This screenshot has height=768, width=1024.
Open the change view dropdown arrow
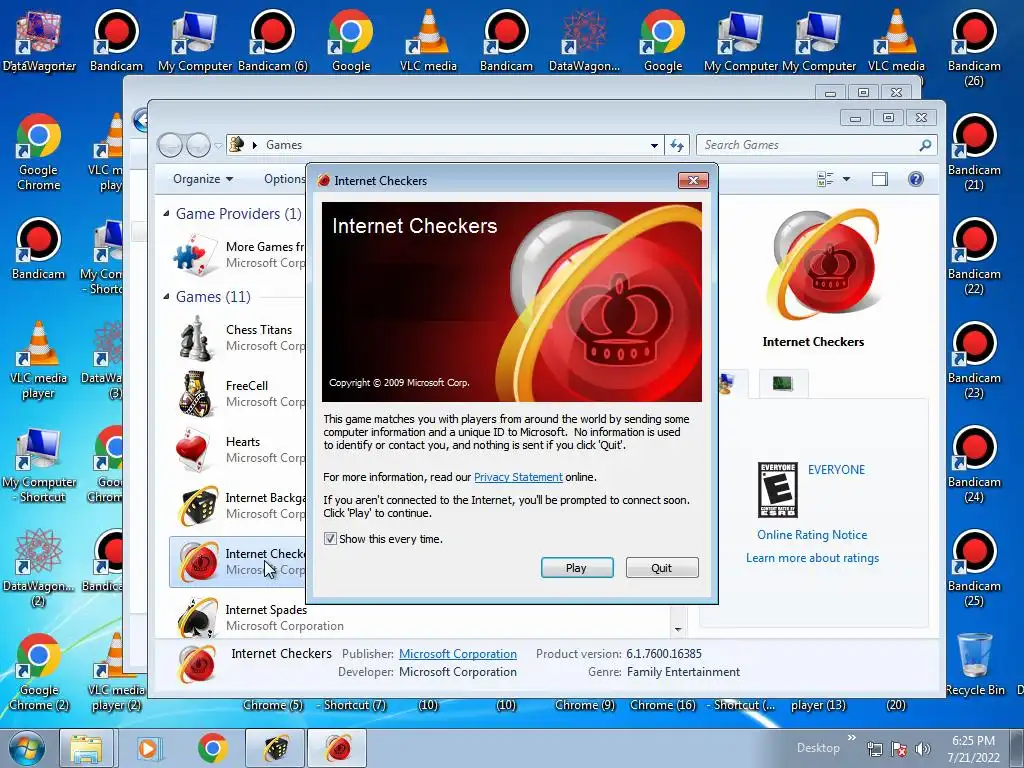(x=846, y=179)
